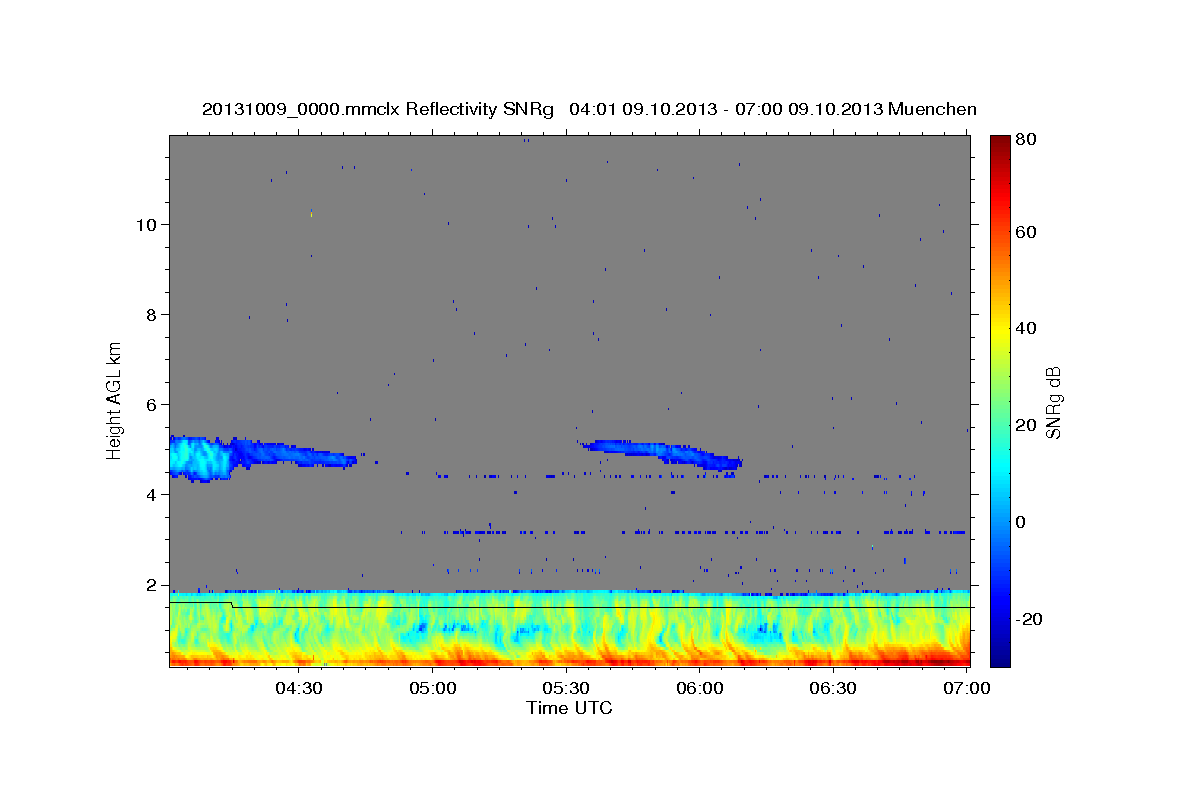Click the height tick label 2
Screen dimensions: 1200x800
[x=151, y=584]
